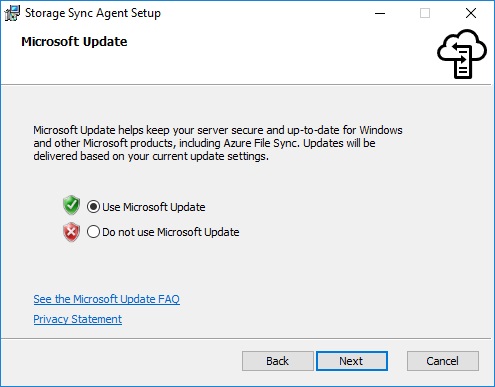Viewport: 495px width, 387px height.
Task: Click the white header banner area
Action: (247, 55)
